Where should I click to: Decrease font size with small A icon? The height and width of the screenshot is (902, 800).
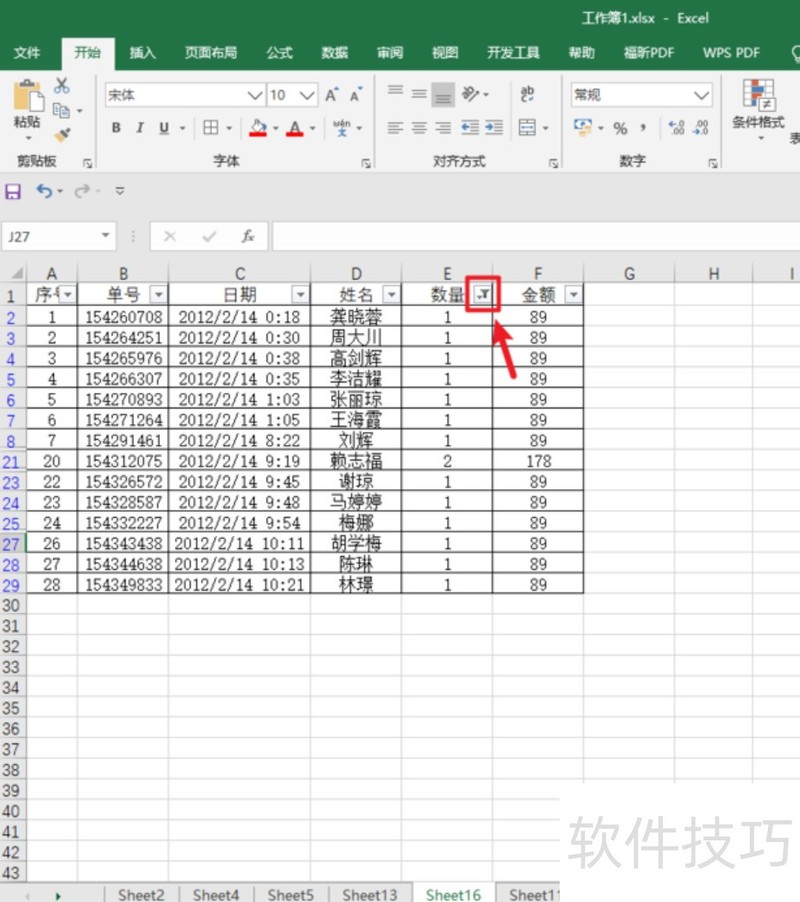coord(356,95)
